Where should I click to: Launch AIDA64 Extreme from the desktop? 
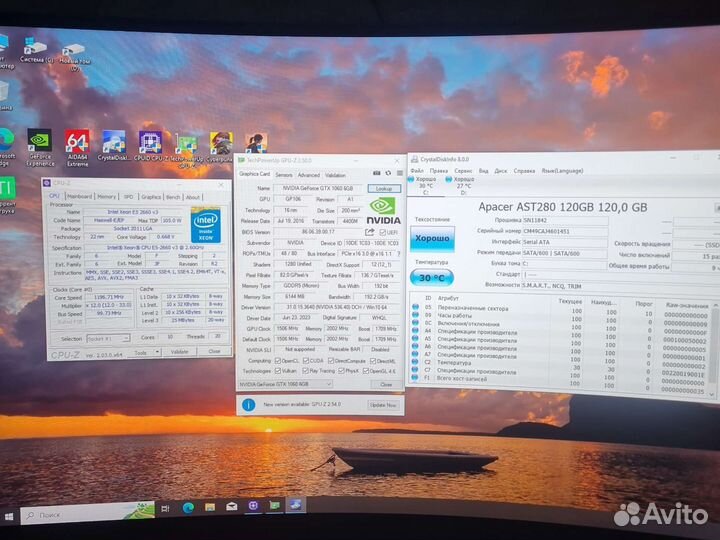77,147
